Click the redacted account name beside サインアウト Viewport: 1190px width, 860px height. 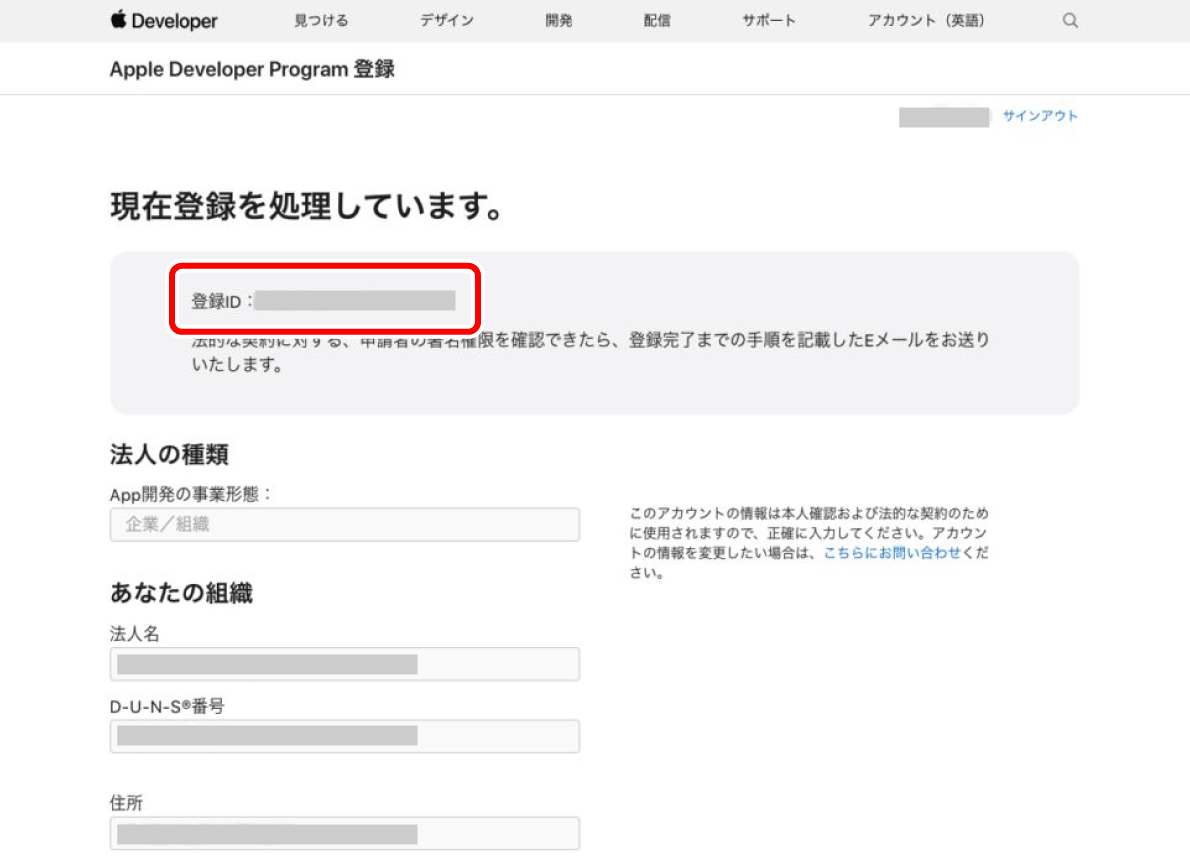943,117
